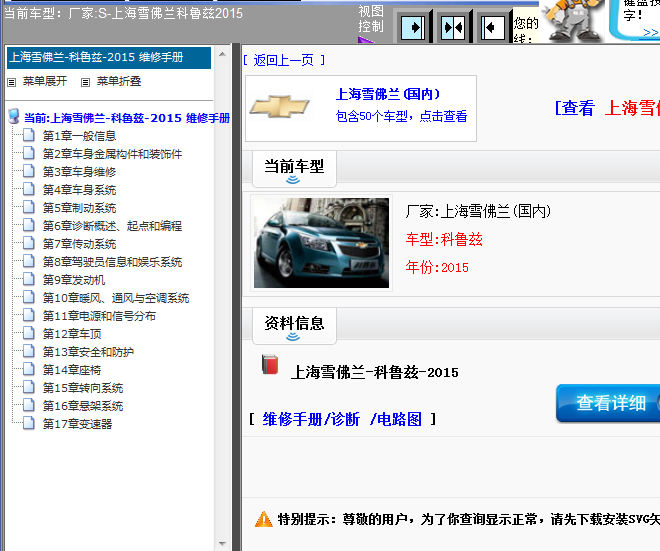
Task: Open chapter 第13章安全和防护
Action: (x=88, y=352)
